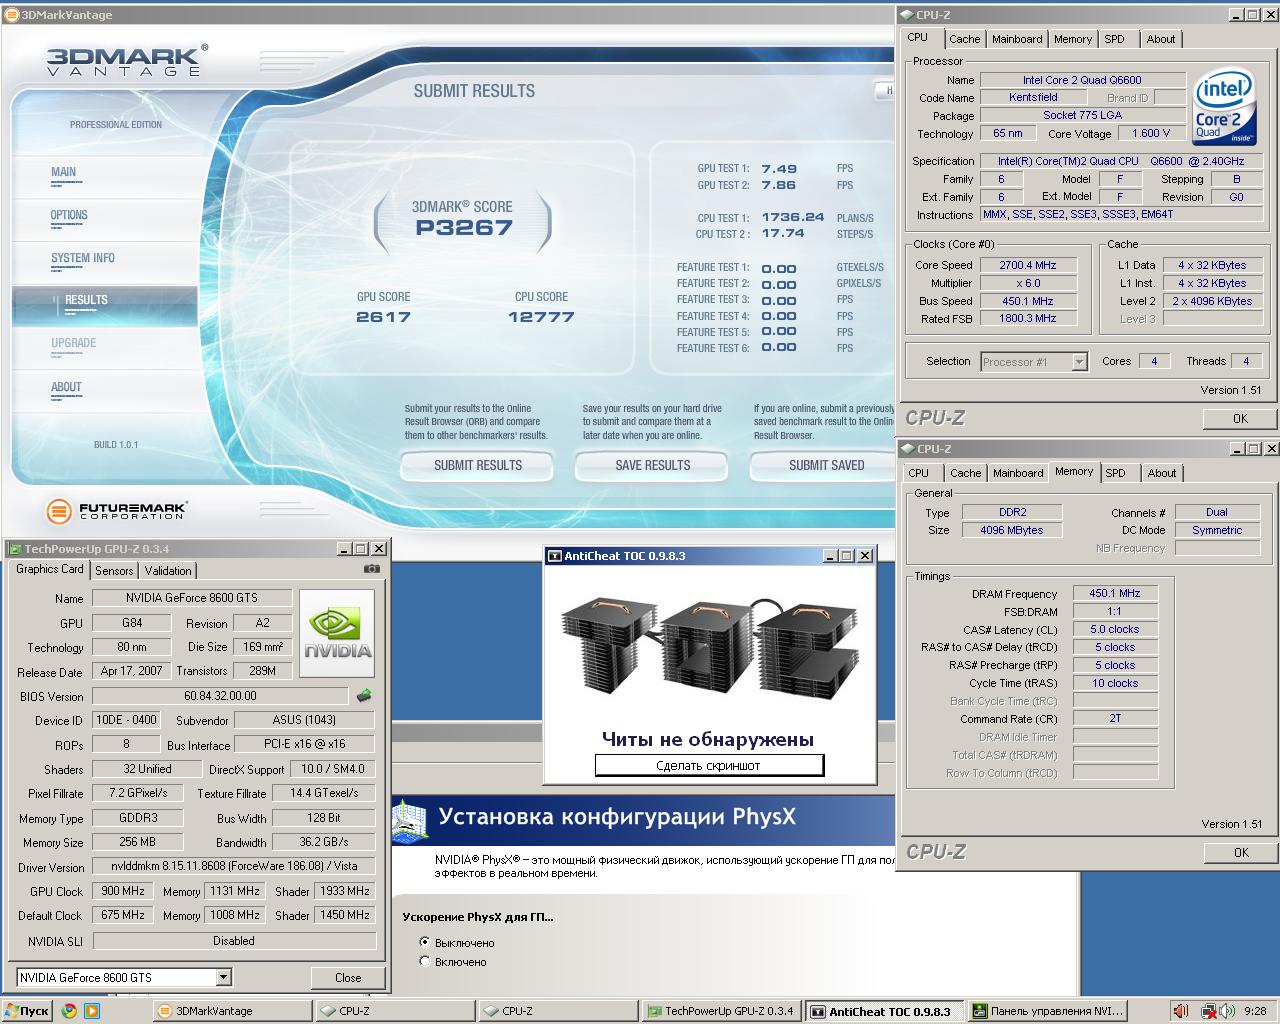Click the Core Speed value 2700.4 MHz
The image size is (1280, 1024).
point(1028,265)
